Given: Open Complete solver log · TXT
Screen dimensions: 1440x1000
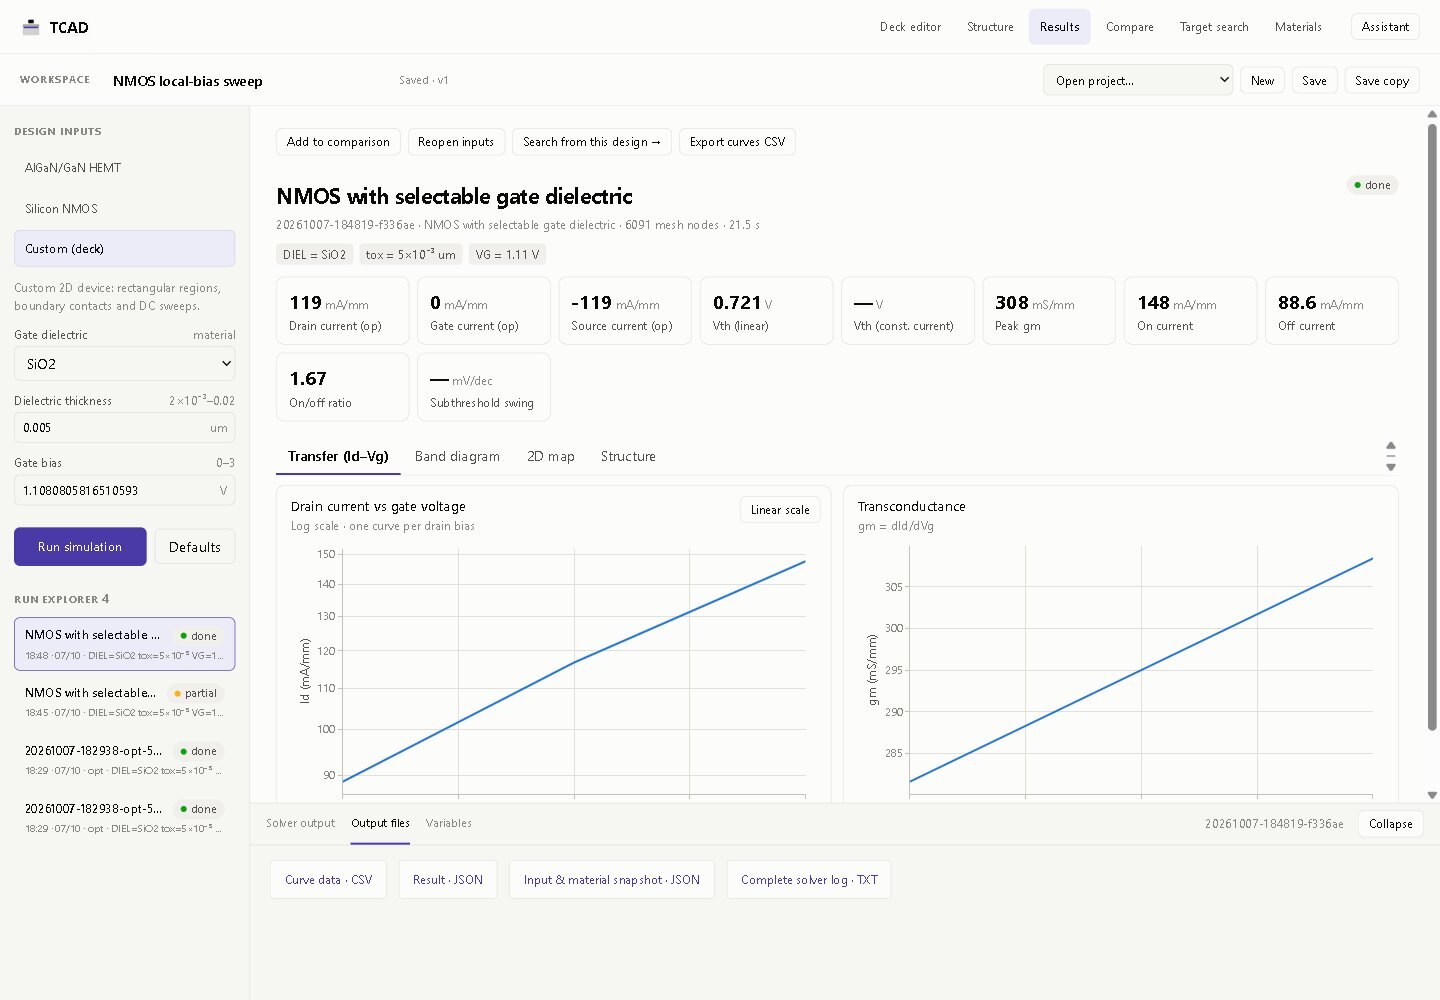Looking at the screenshot, I should 809,880.
